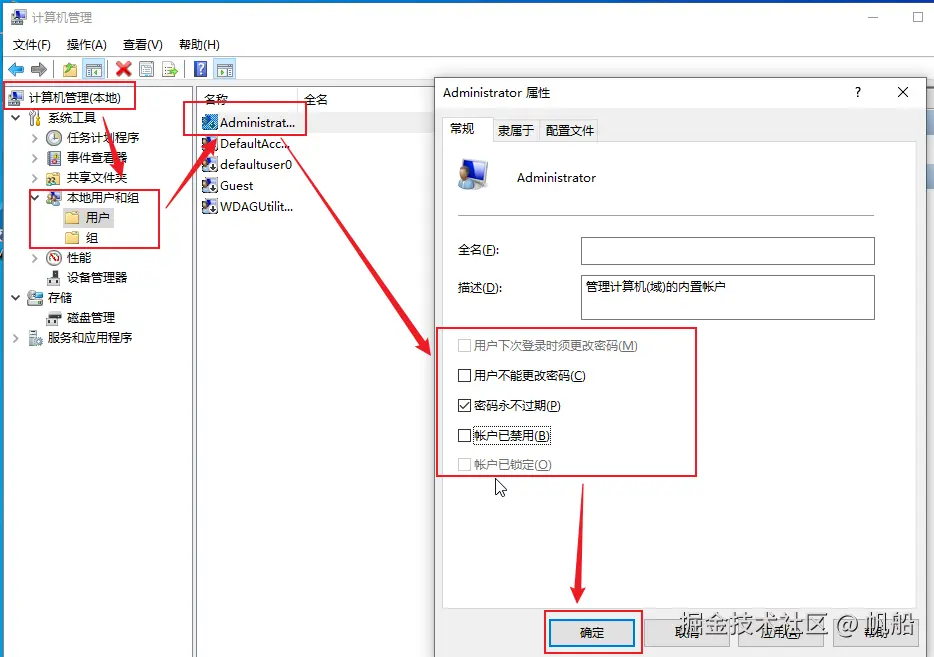Toggle the show/hide action pane icon
The image size is (934, 657).
point(224,68)
